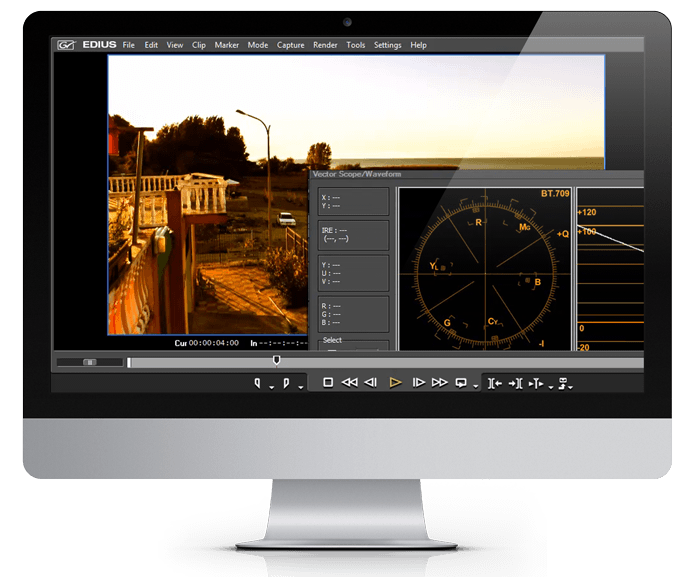Click the Fast Forward icon
This screenshot has height=577, width=695.
[x=440, y=382]
